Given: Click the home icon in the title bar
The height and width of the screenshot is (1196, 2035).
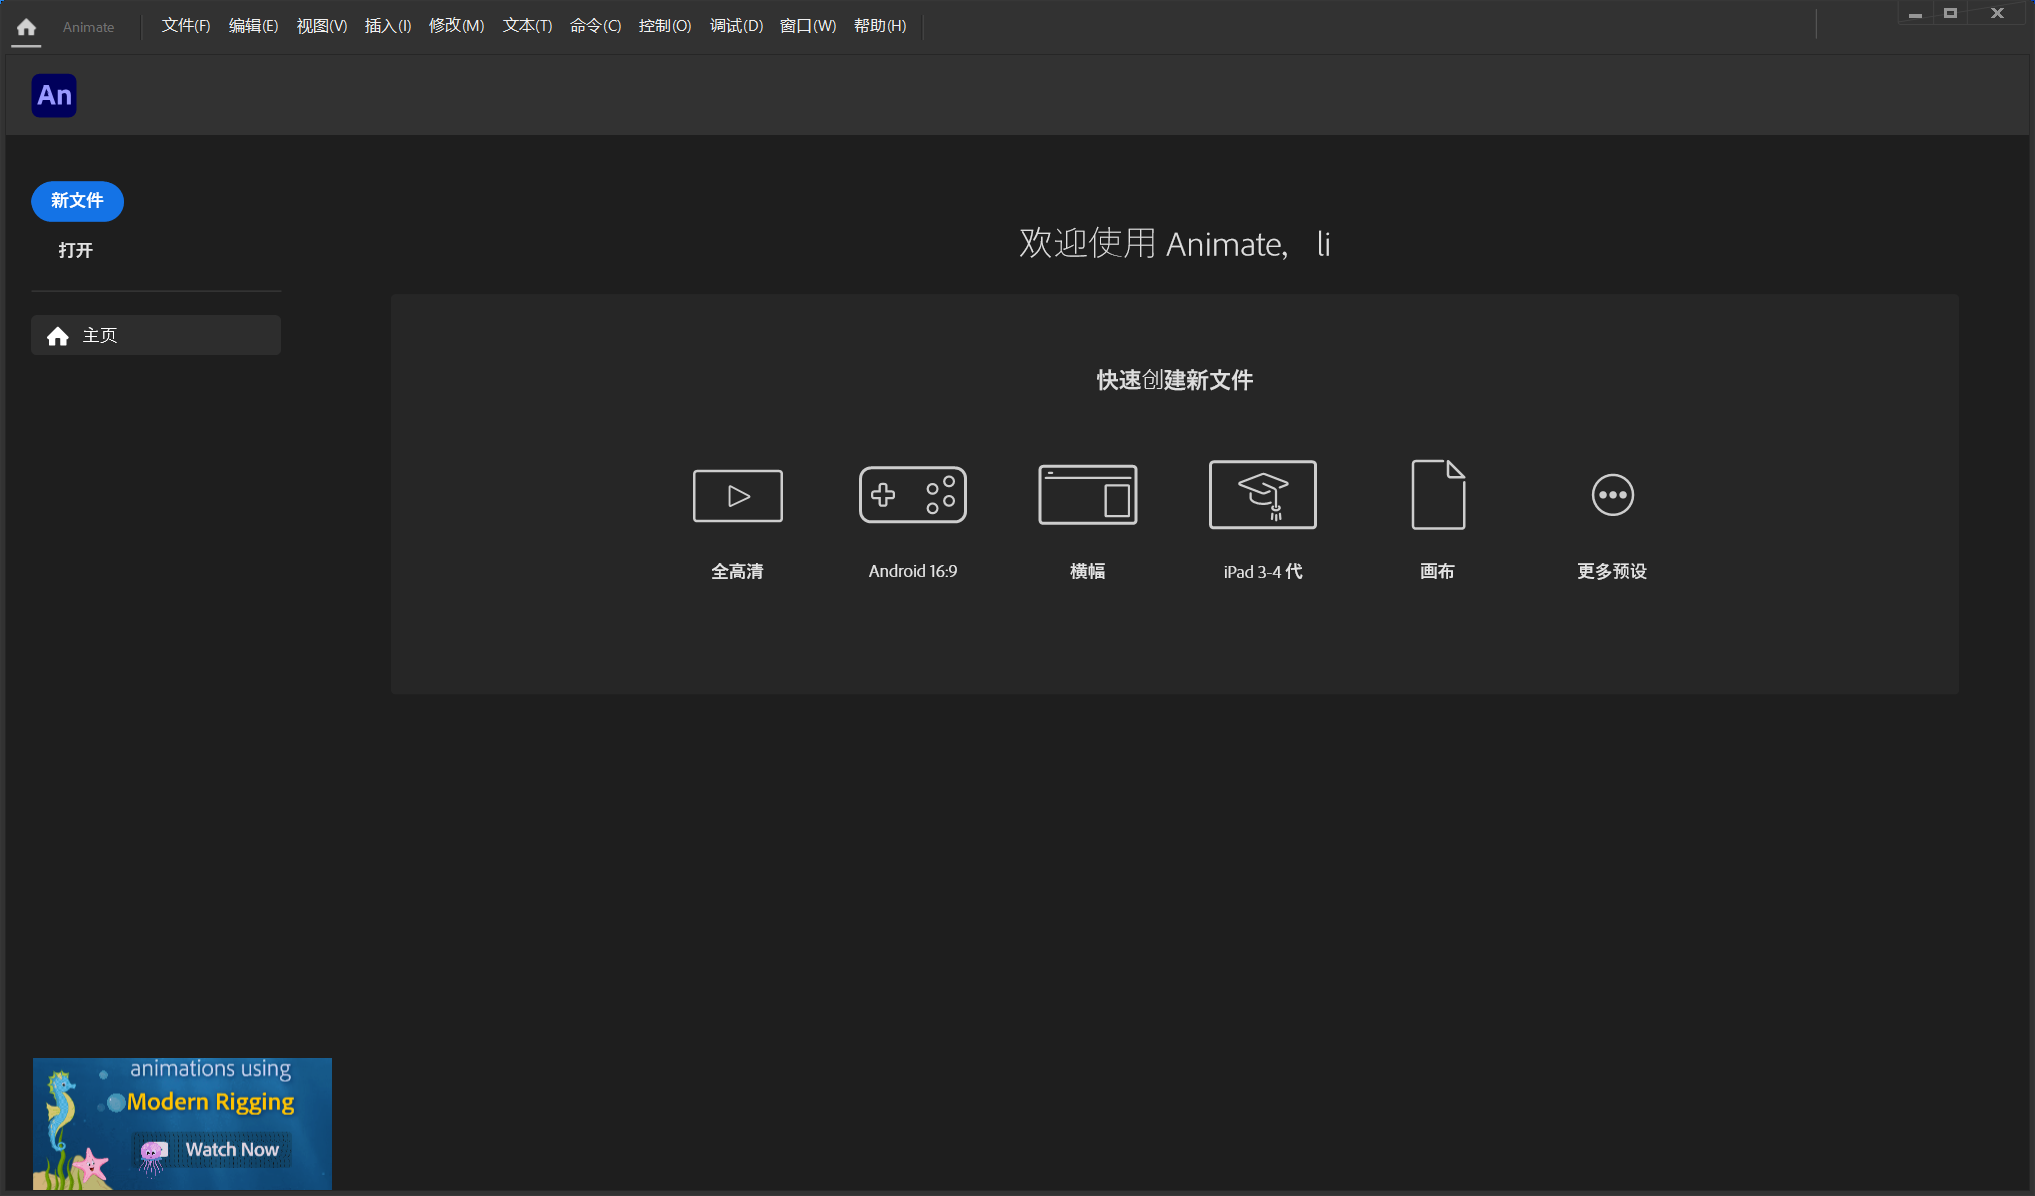Looking at the screenshot, I should pyautogui.click(x=26, y=27).
